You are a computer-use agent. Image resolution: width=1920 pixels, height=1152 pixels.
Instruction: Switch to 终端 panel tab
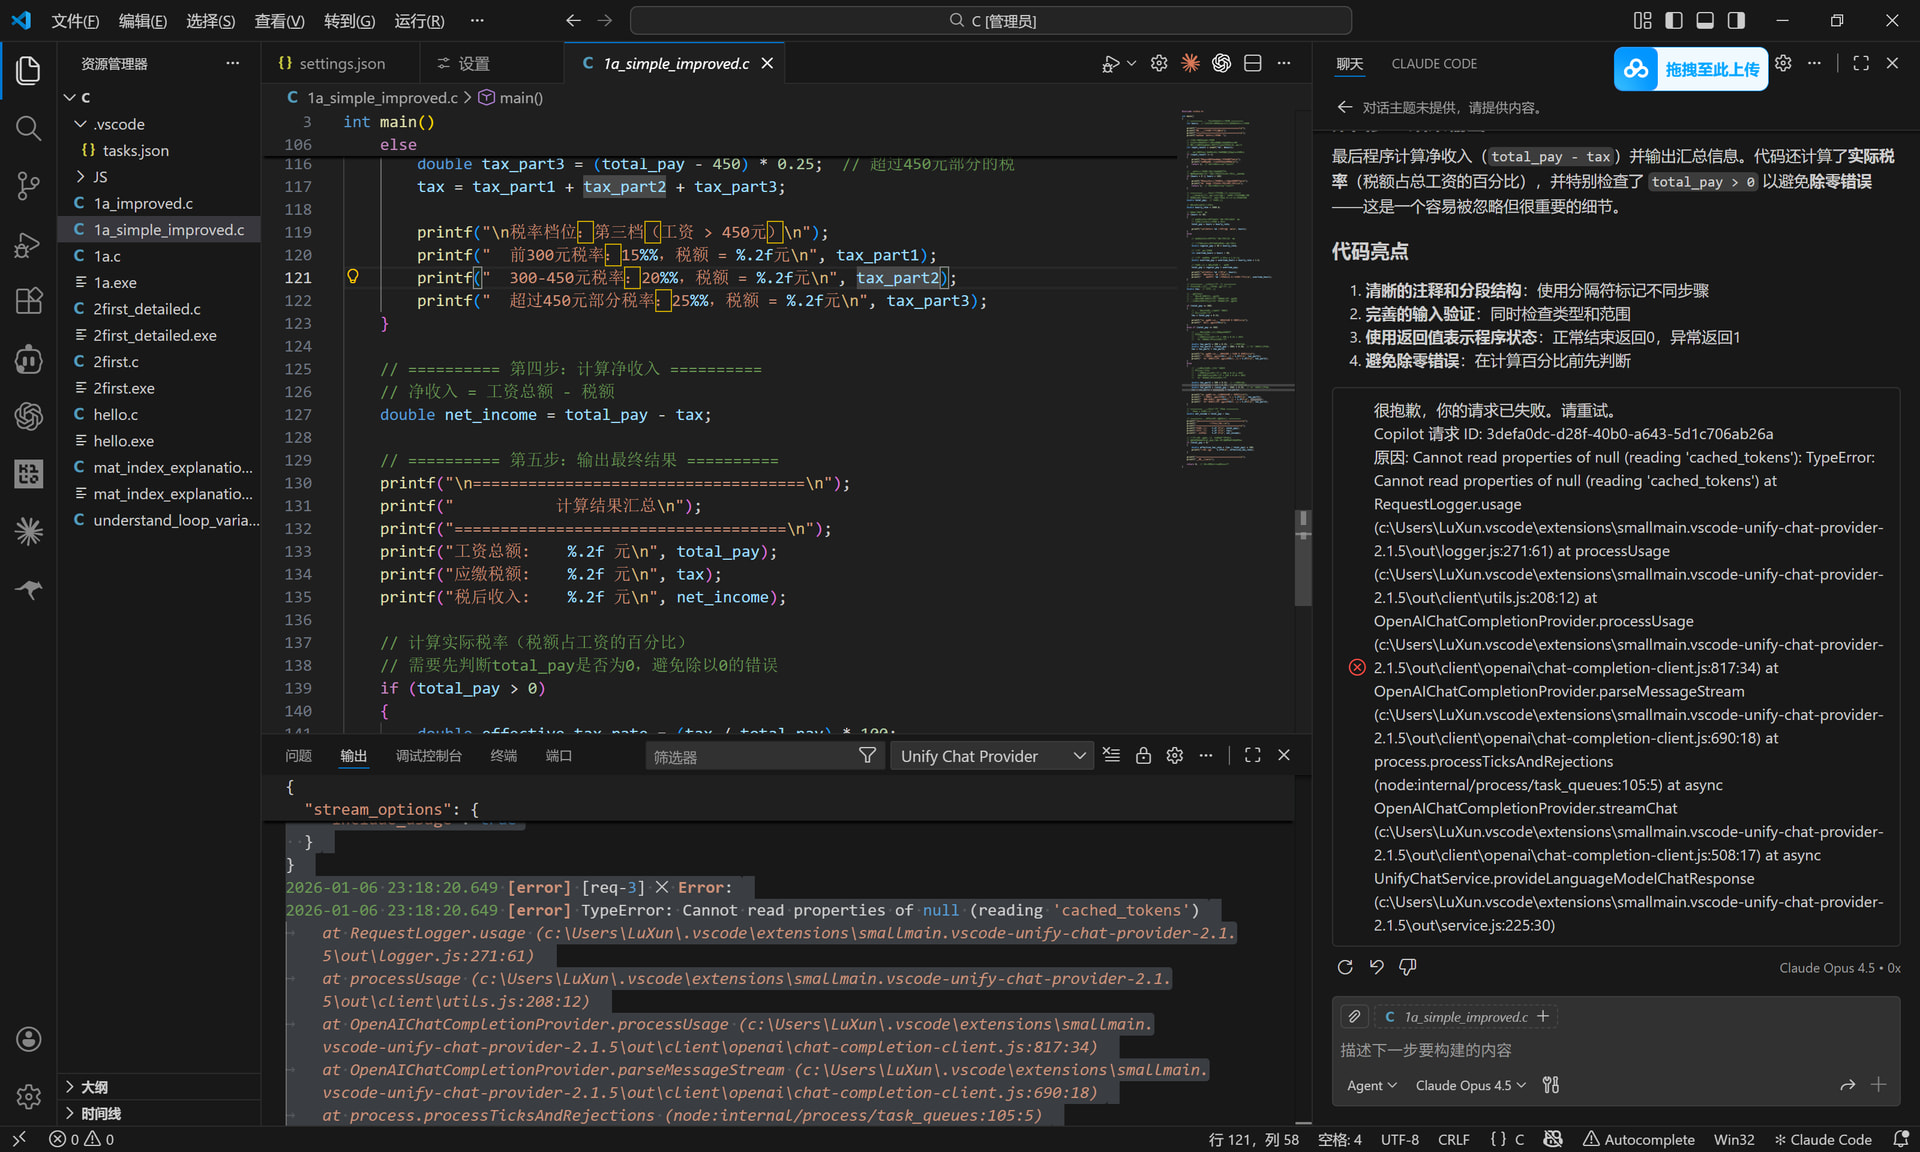click(503, 756)
